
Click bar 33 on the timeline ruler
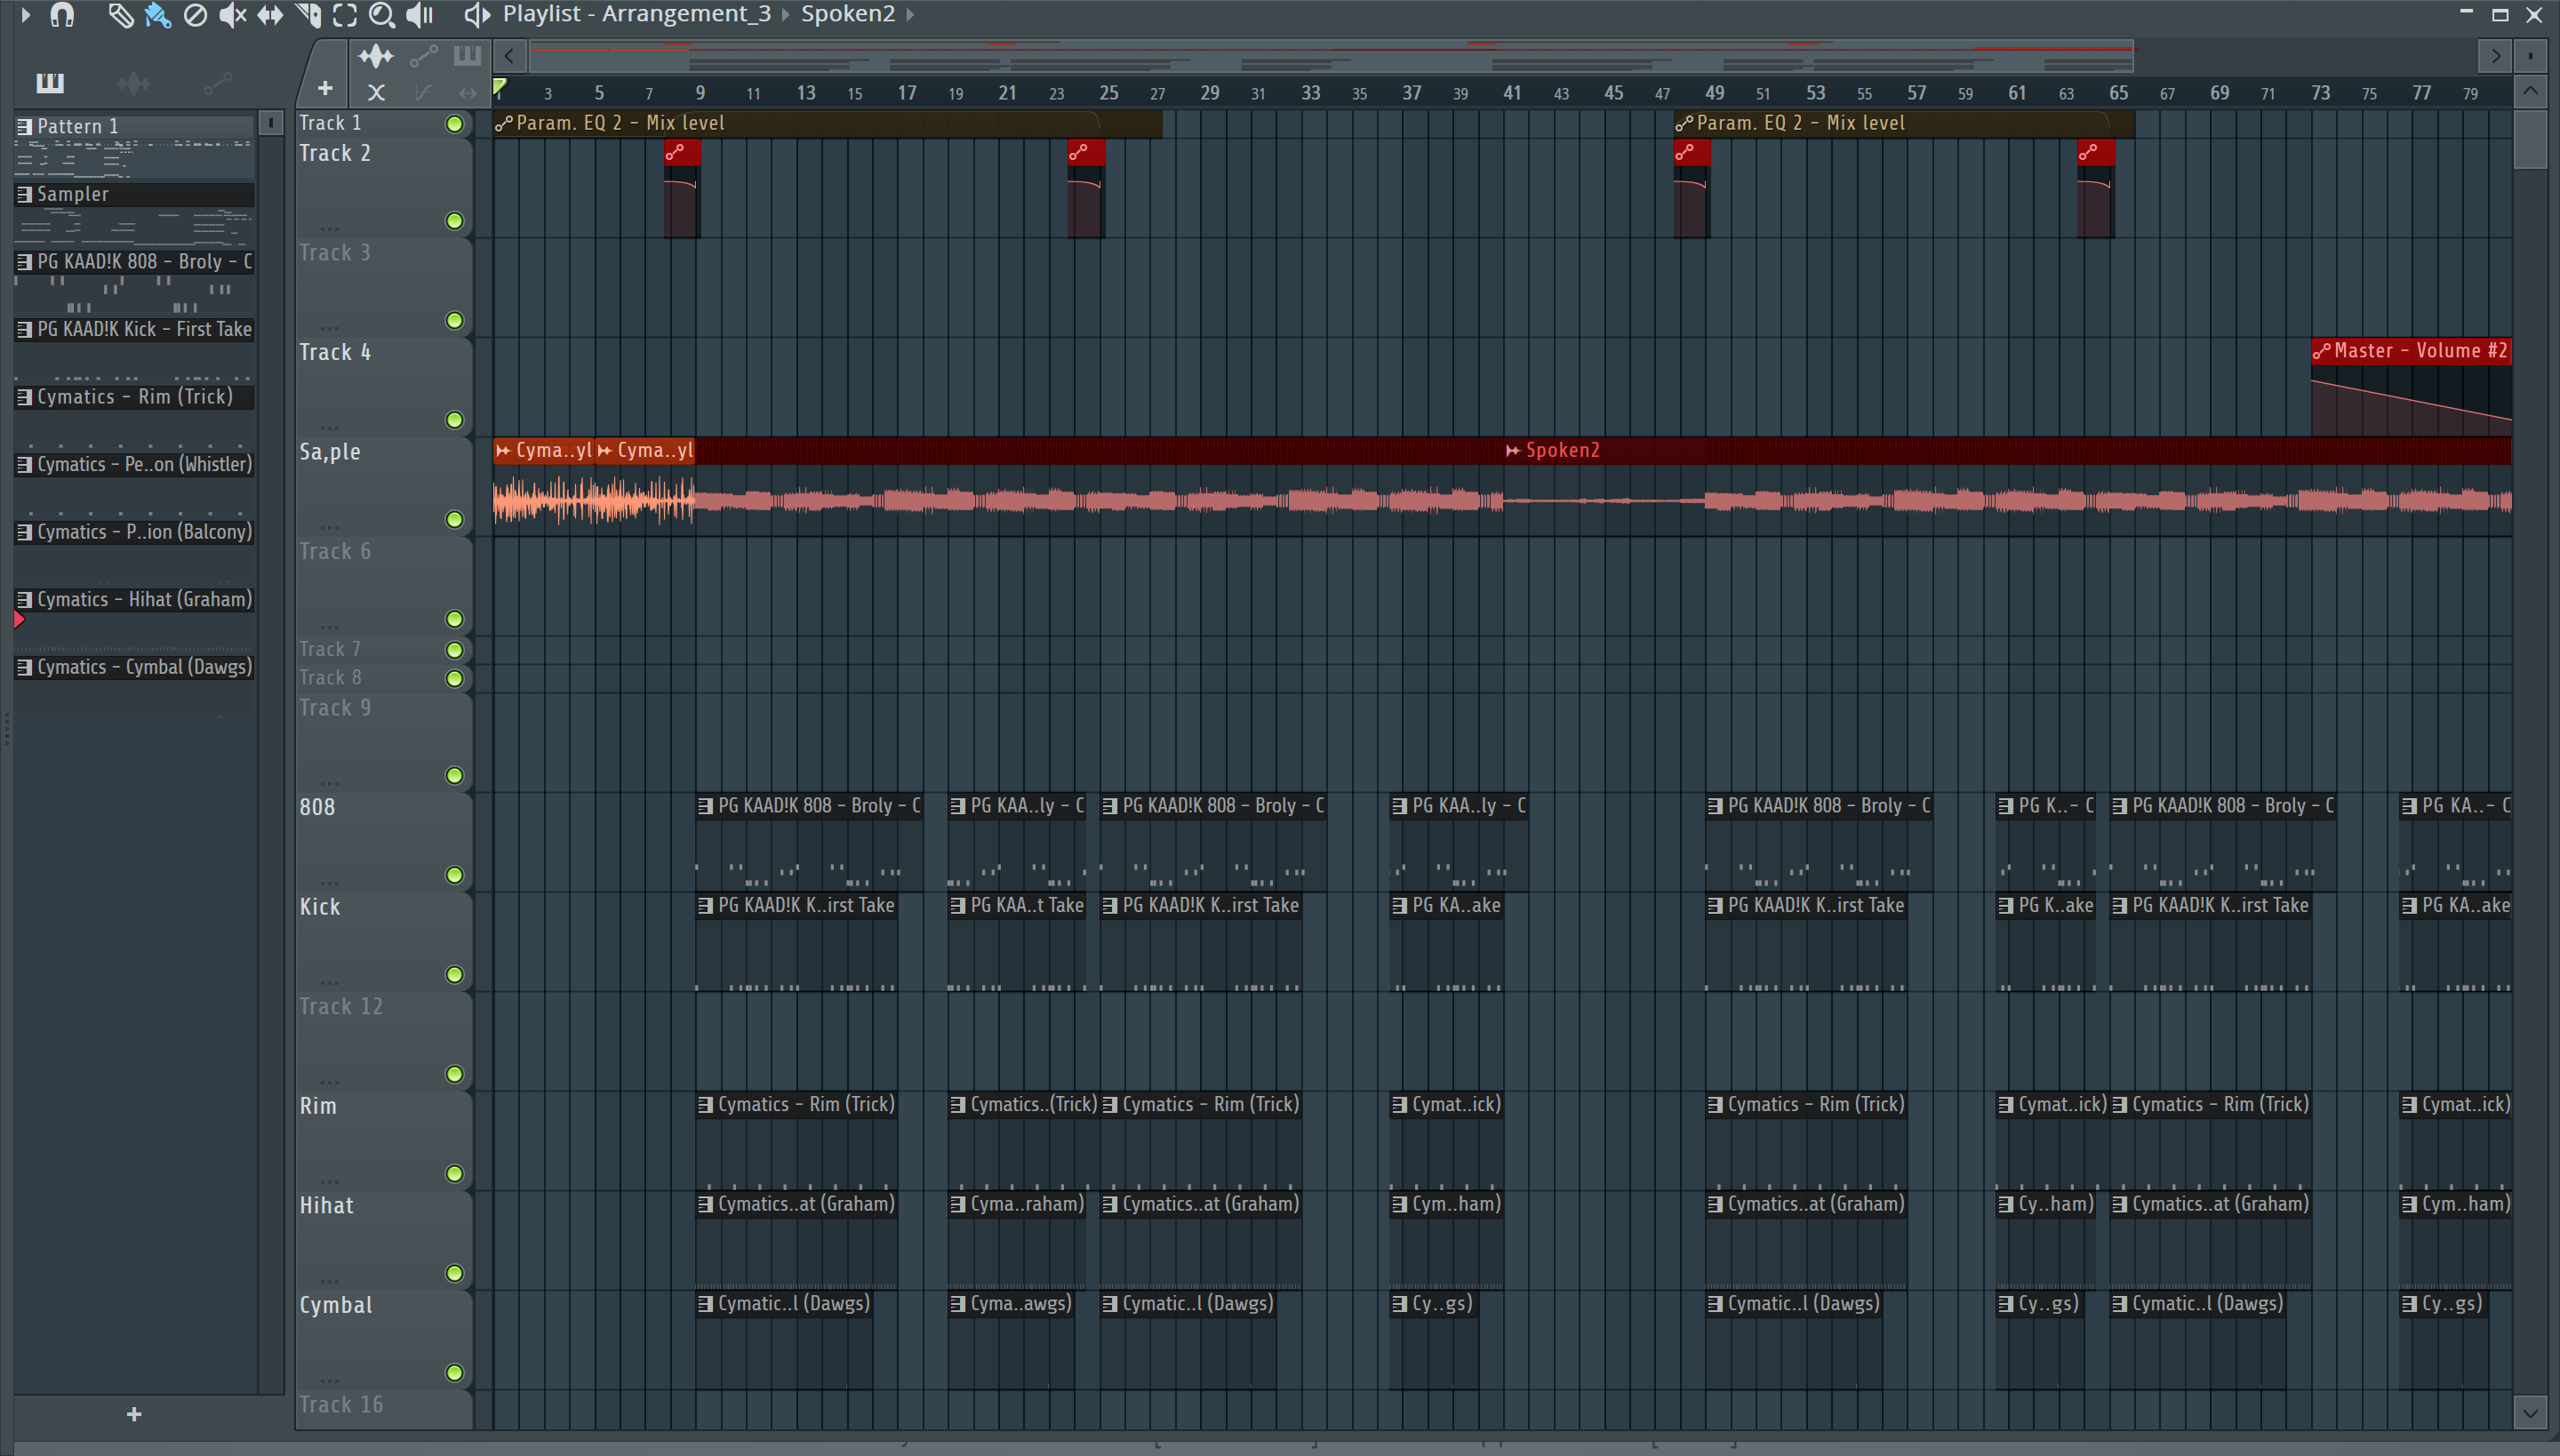pos(1310,93)
